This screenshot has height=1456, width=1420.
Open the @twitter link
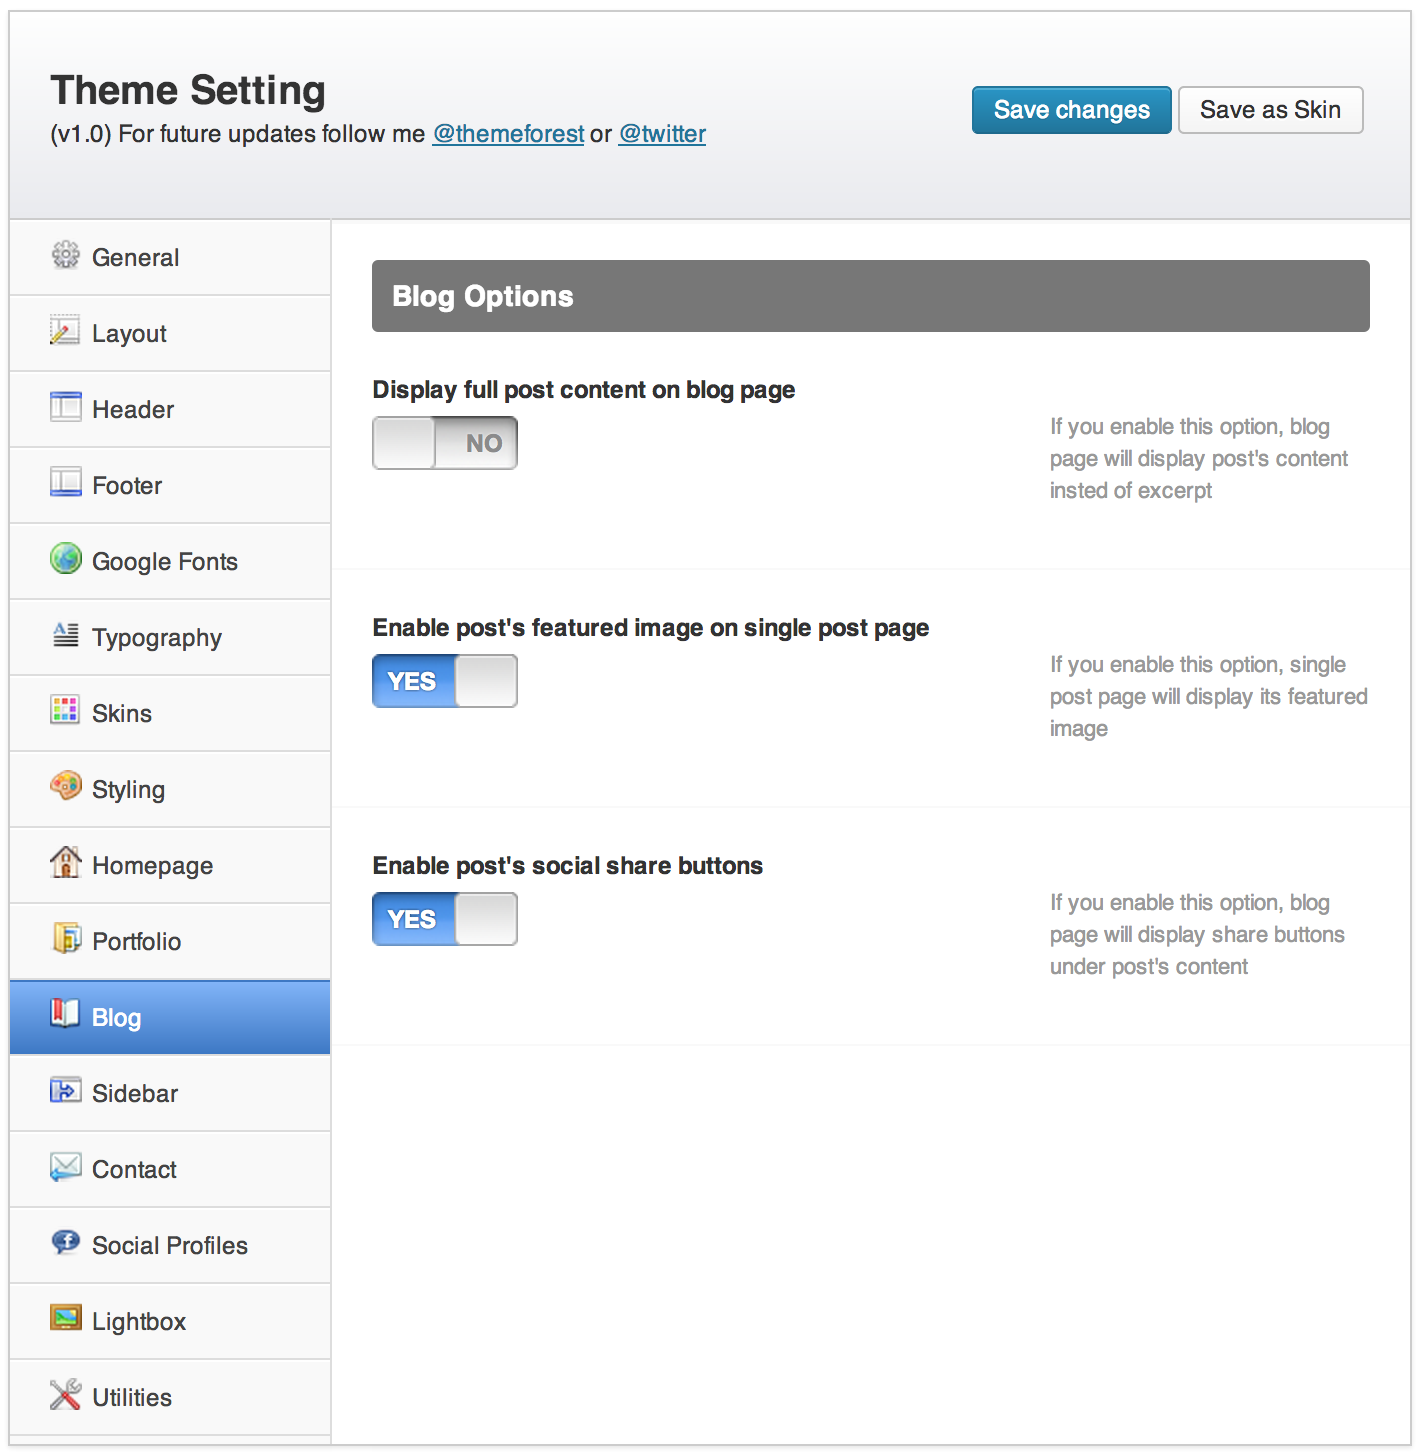point(662,134)
